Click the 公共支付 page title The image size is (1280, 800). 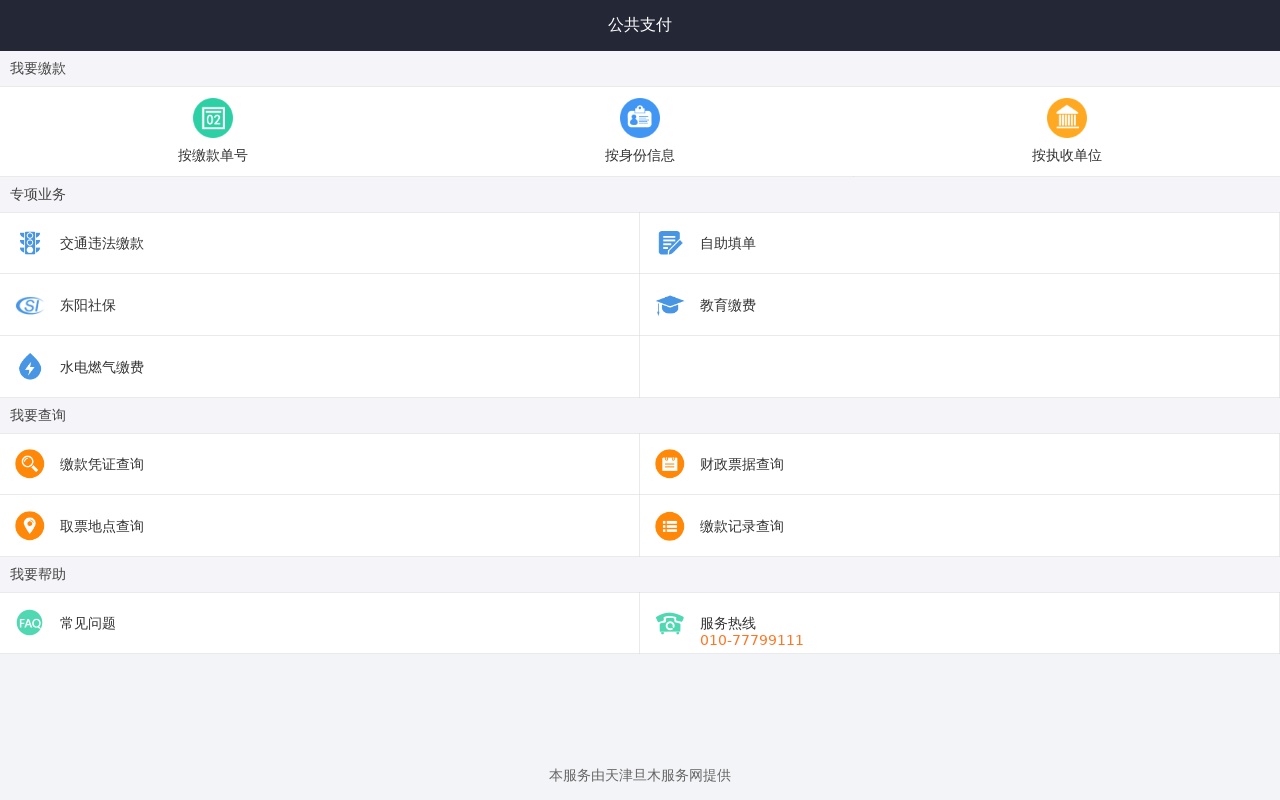tap(640, 25)
